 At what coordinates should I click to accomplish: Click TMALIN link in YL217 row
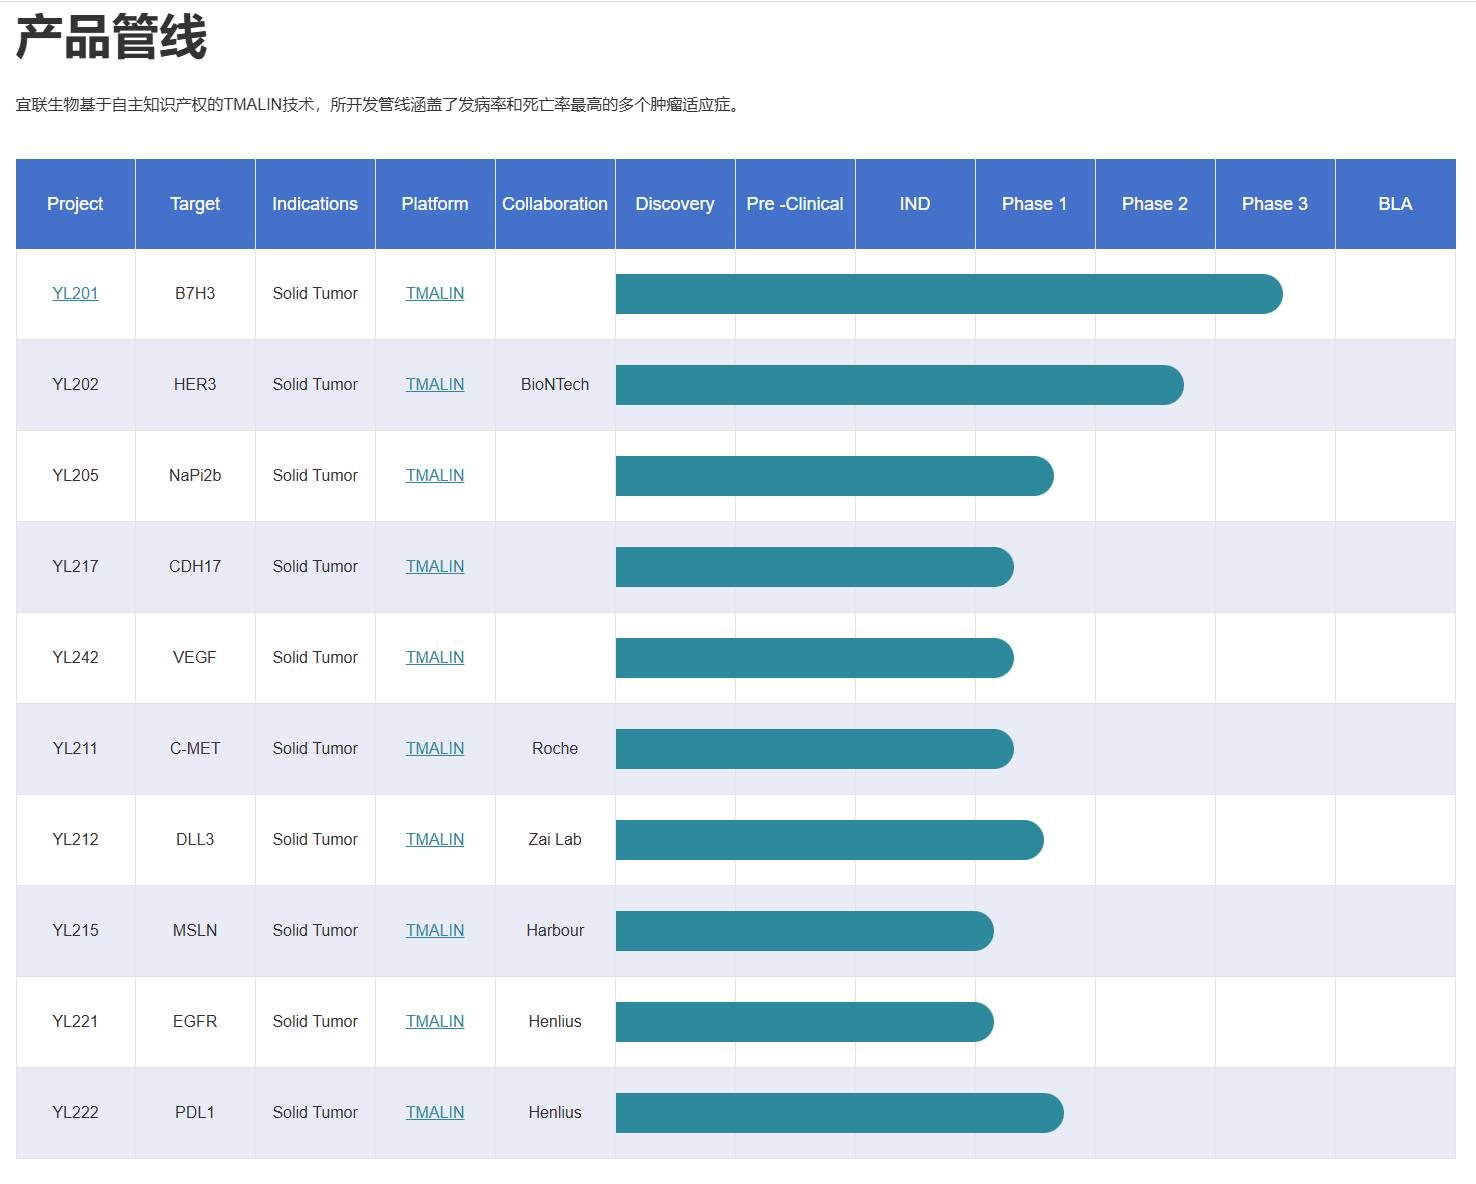pos(434,566)
